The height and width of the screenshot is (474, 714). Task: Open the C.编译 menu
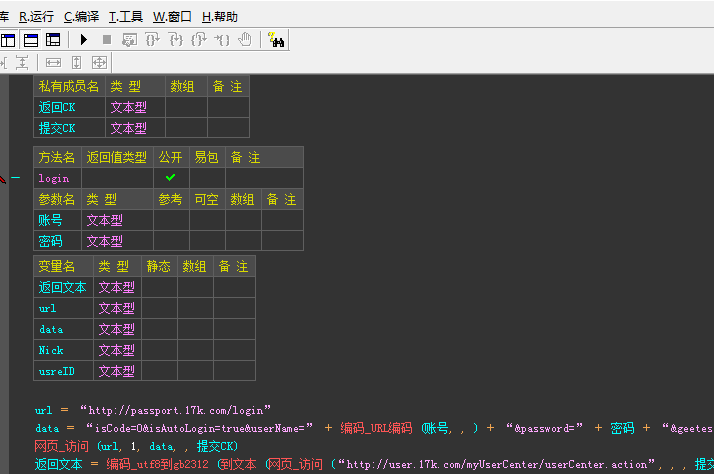click(82, 17)
